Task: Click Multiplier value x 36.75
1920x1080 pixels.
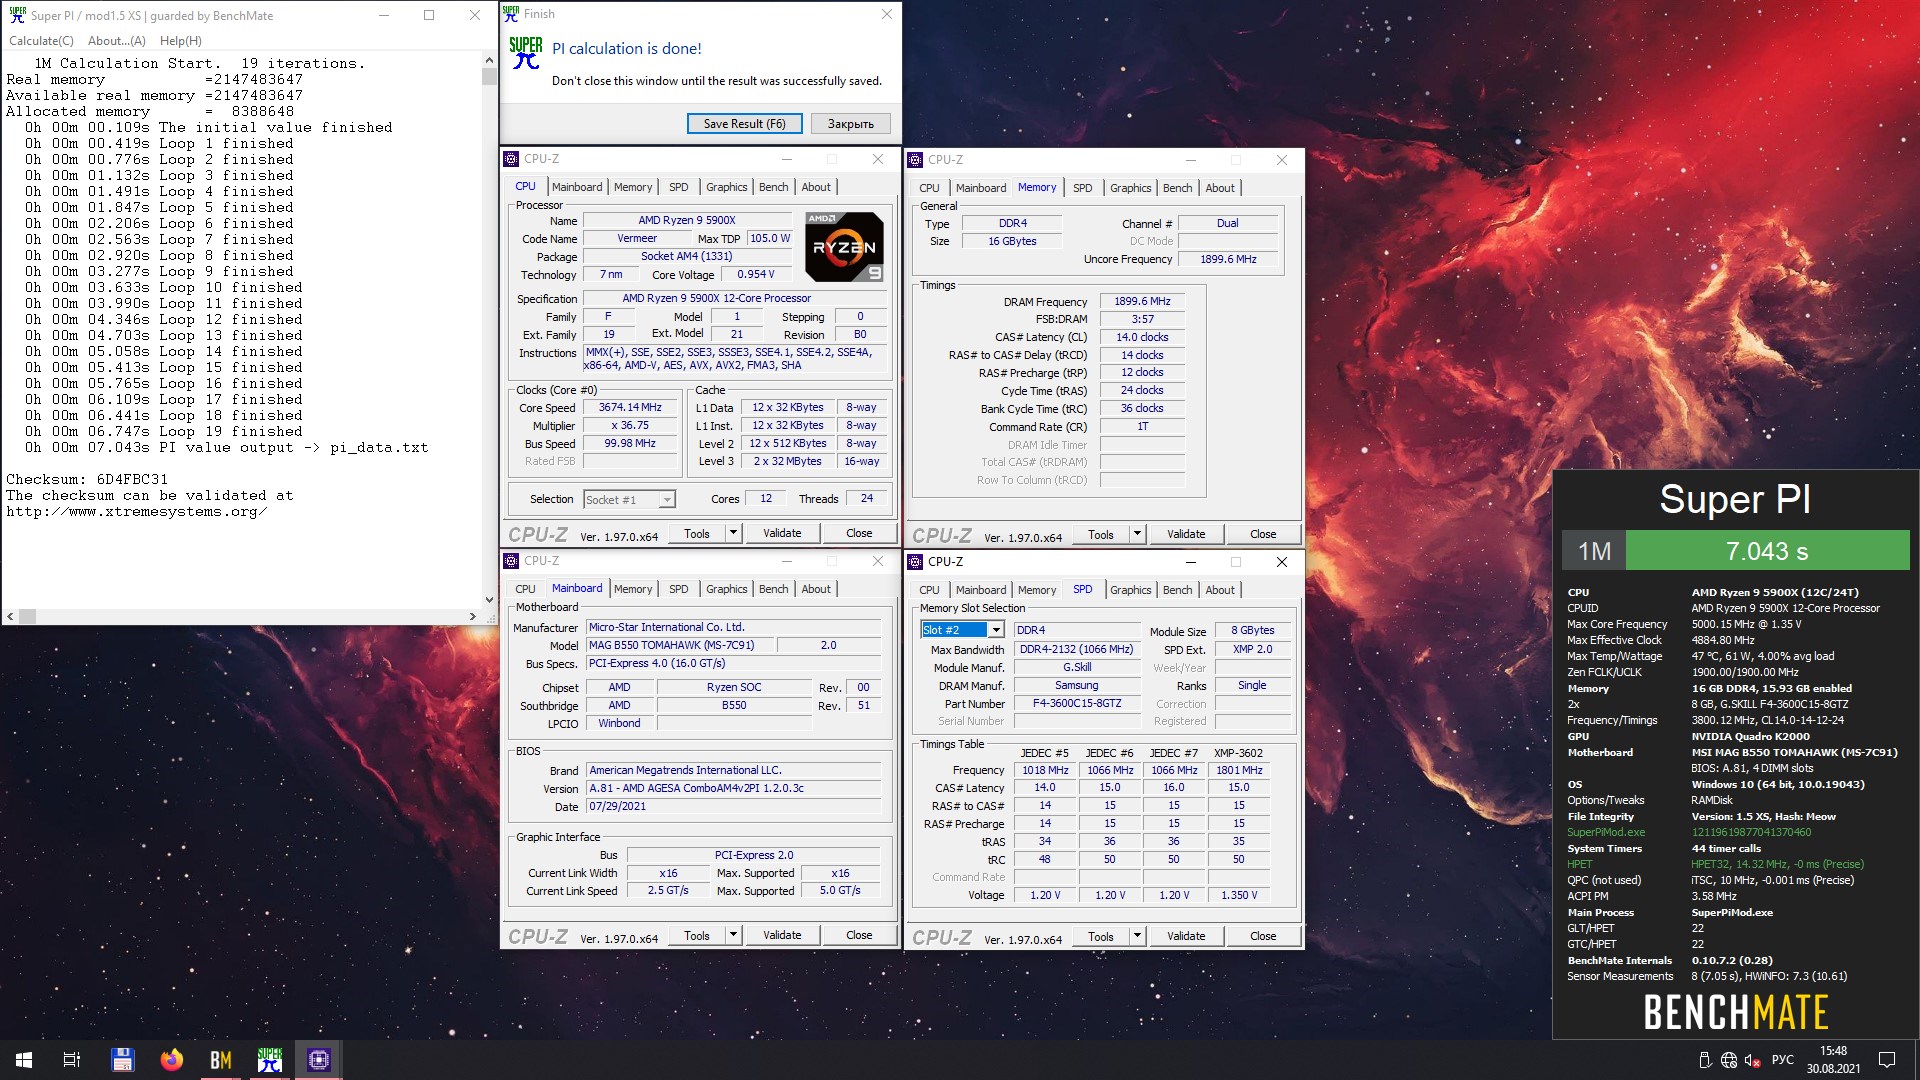Action: pos(630,425)
